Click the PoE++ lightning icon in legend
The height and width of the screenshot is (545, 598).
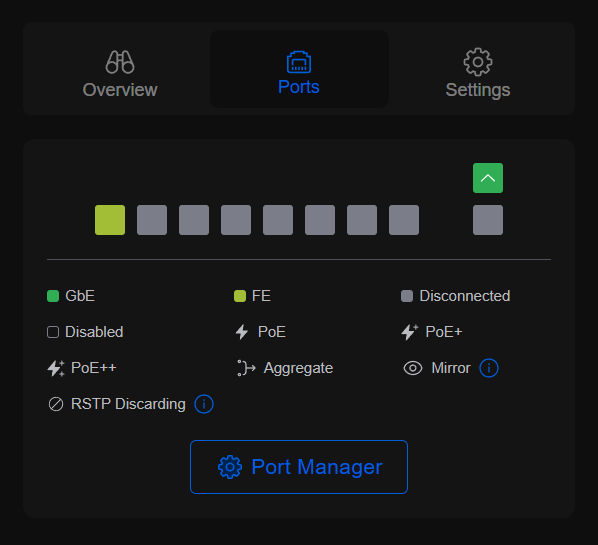[x=56, y=368]
